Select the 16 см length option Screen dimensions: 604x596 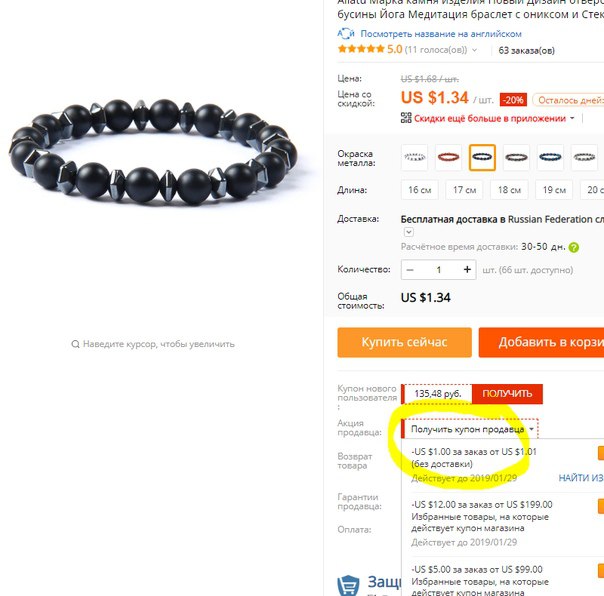click(x=419, y=190)
